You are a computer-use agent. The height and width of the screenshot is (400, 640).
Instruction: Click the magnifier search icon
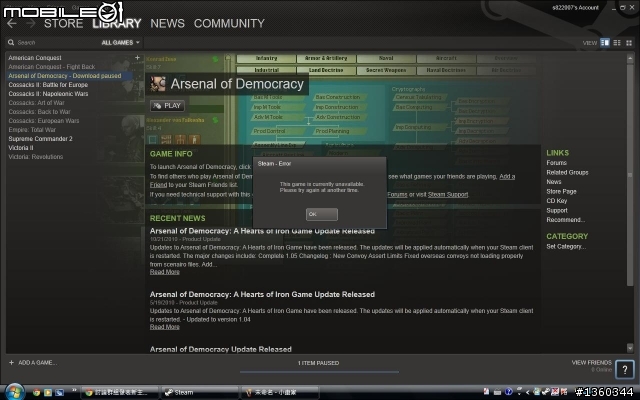11,42
